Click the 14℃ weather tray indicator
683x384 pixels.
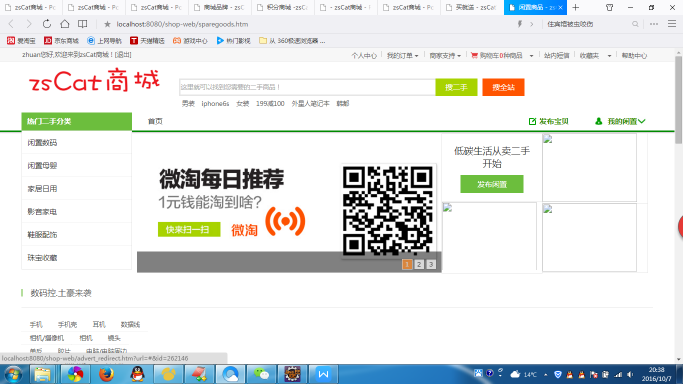(524, 374)
